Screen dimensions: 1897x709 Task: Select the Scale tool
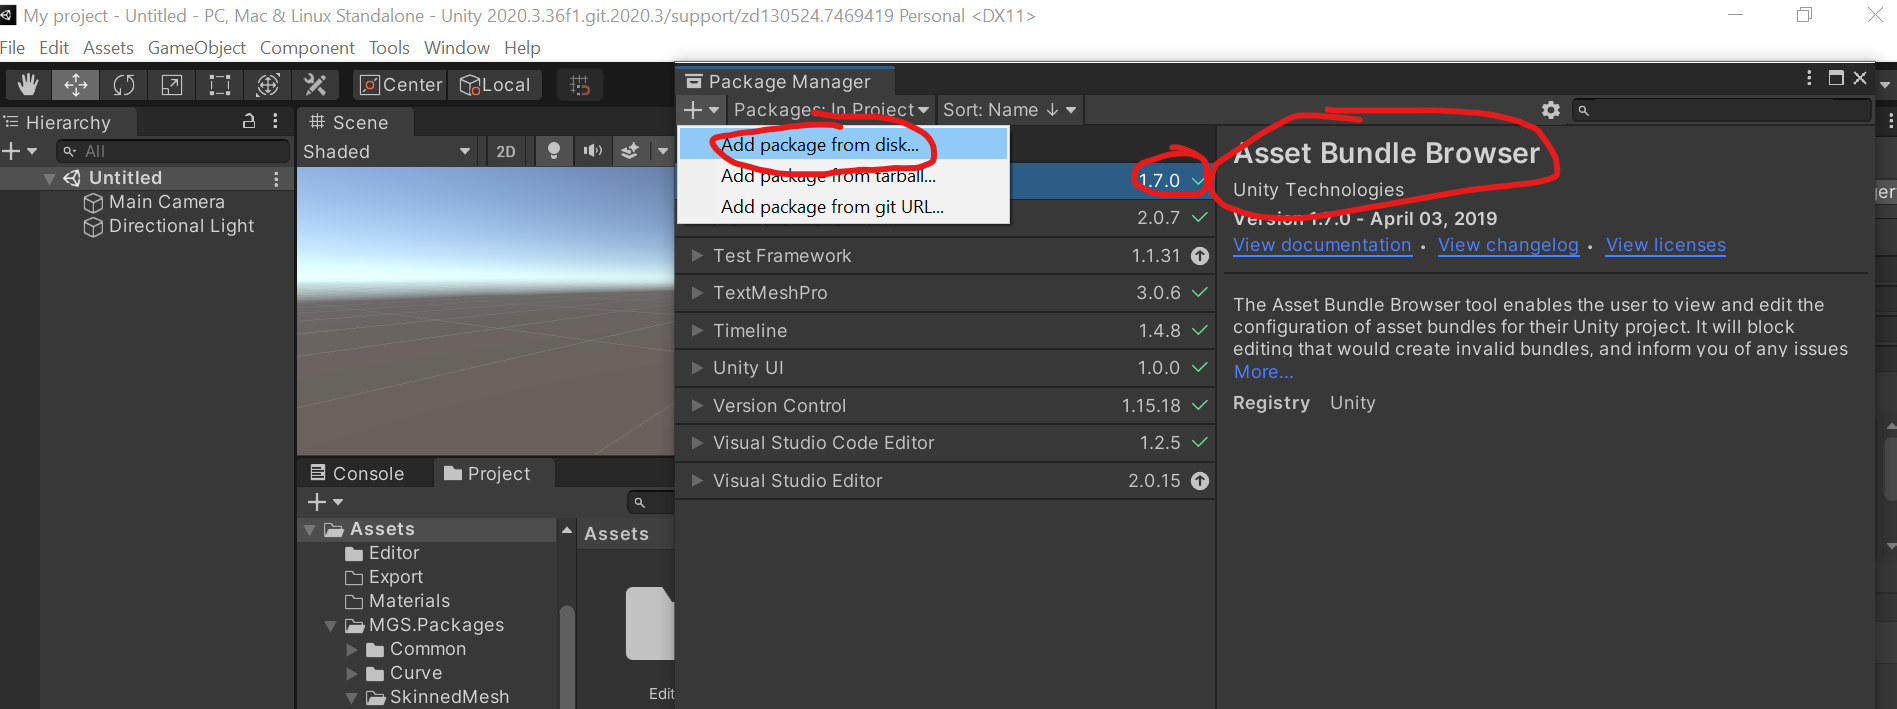point(172,85)
